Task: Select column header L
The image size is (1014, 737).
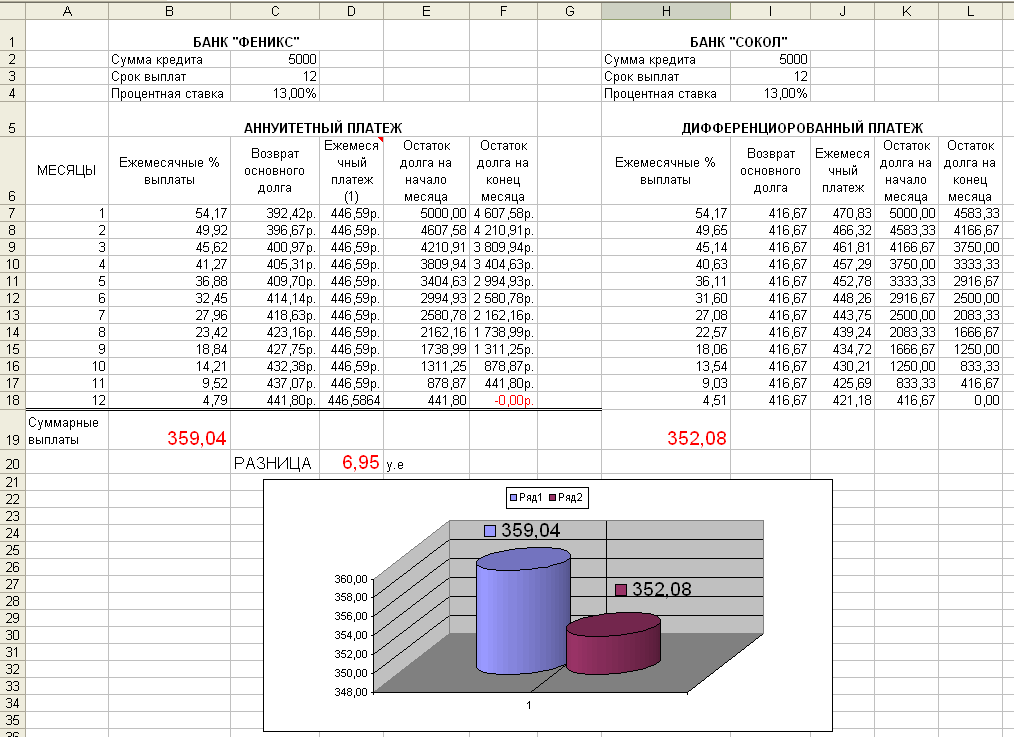Action: pos(970,11)
